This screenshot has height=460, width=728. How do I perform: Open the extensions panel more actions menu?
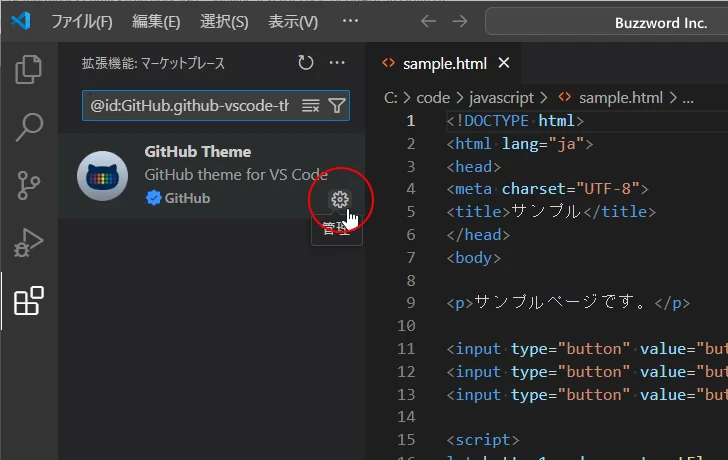[x=337, y=63]
